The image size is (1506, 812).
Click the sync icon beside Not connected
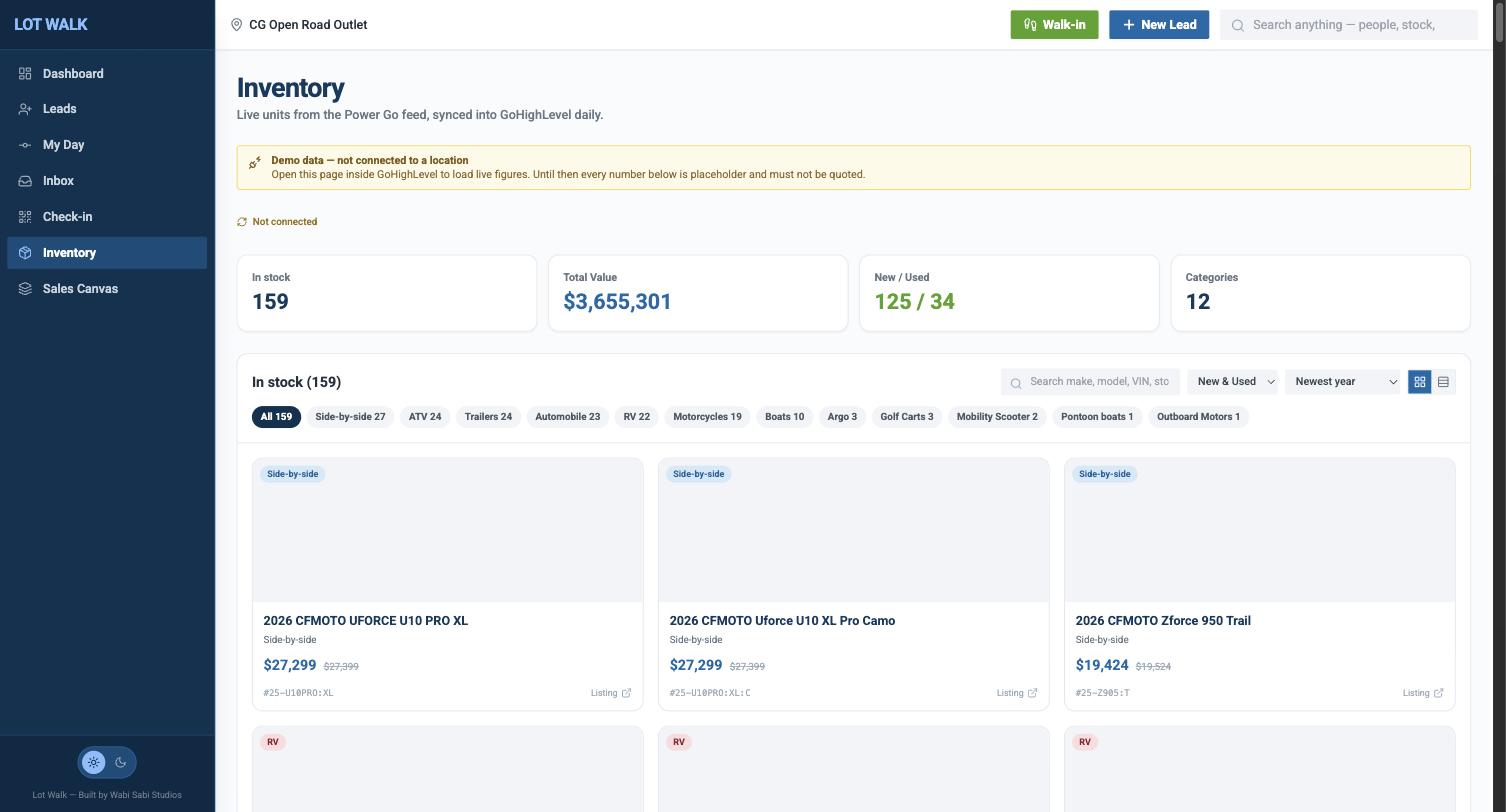[242, 222]
